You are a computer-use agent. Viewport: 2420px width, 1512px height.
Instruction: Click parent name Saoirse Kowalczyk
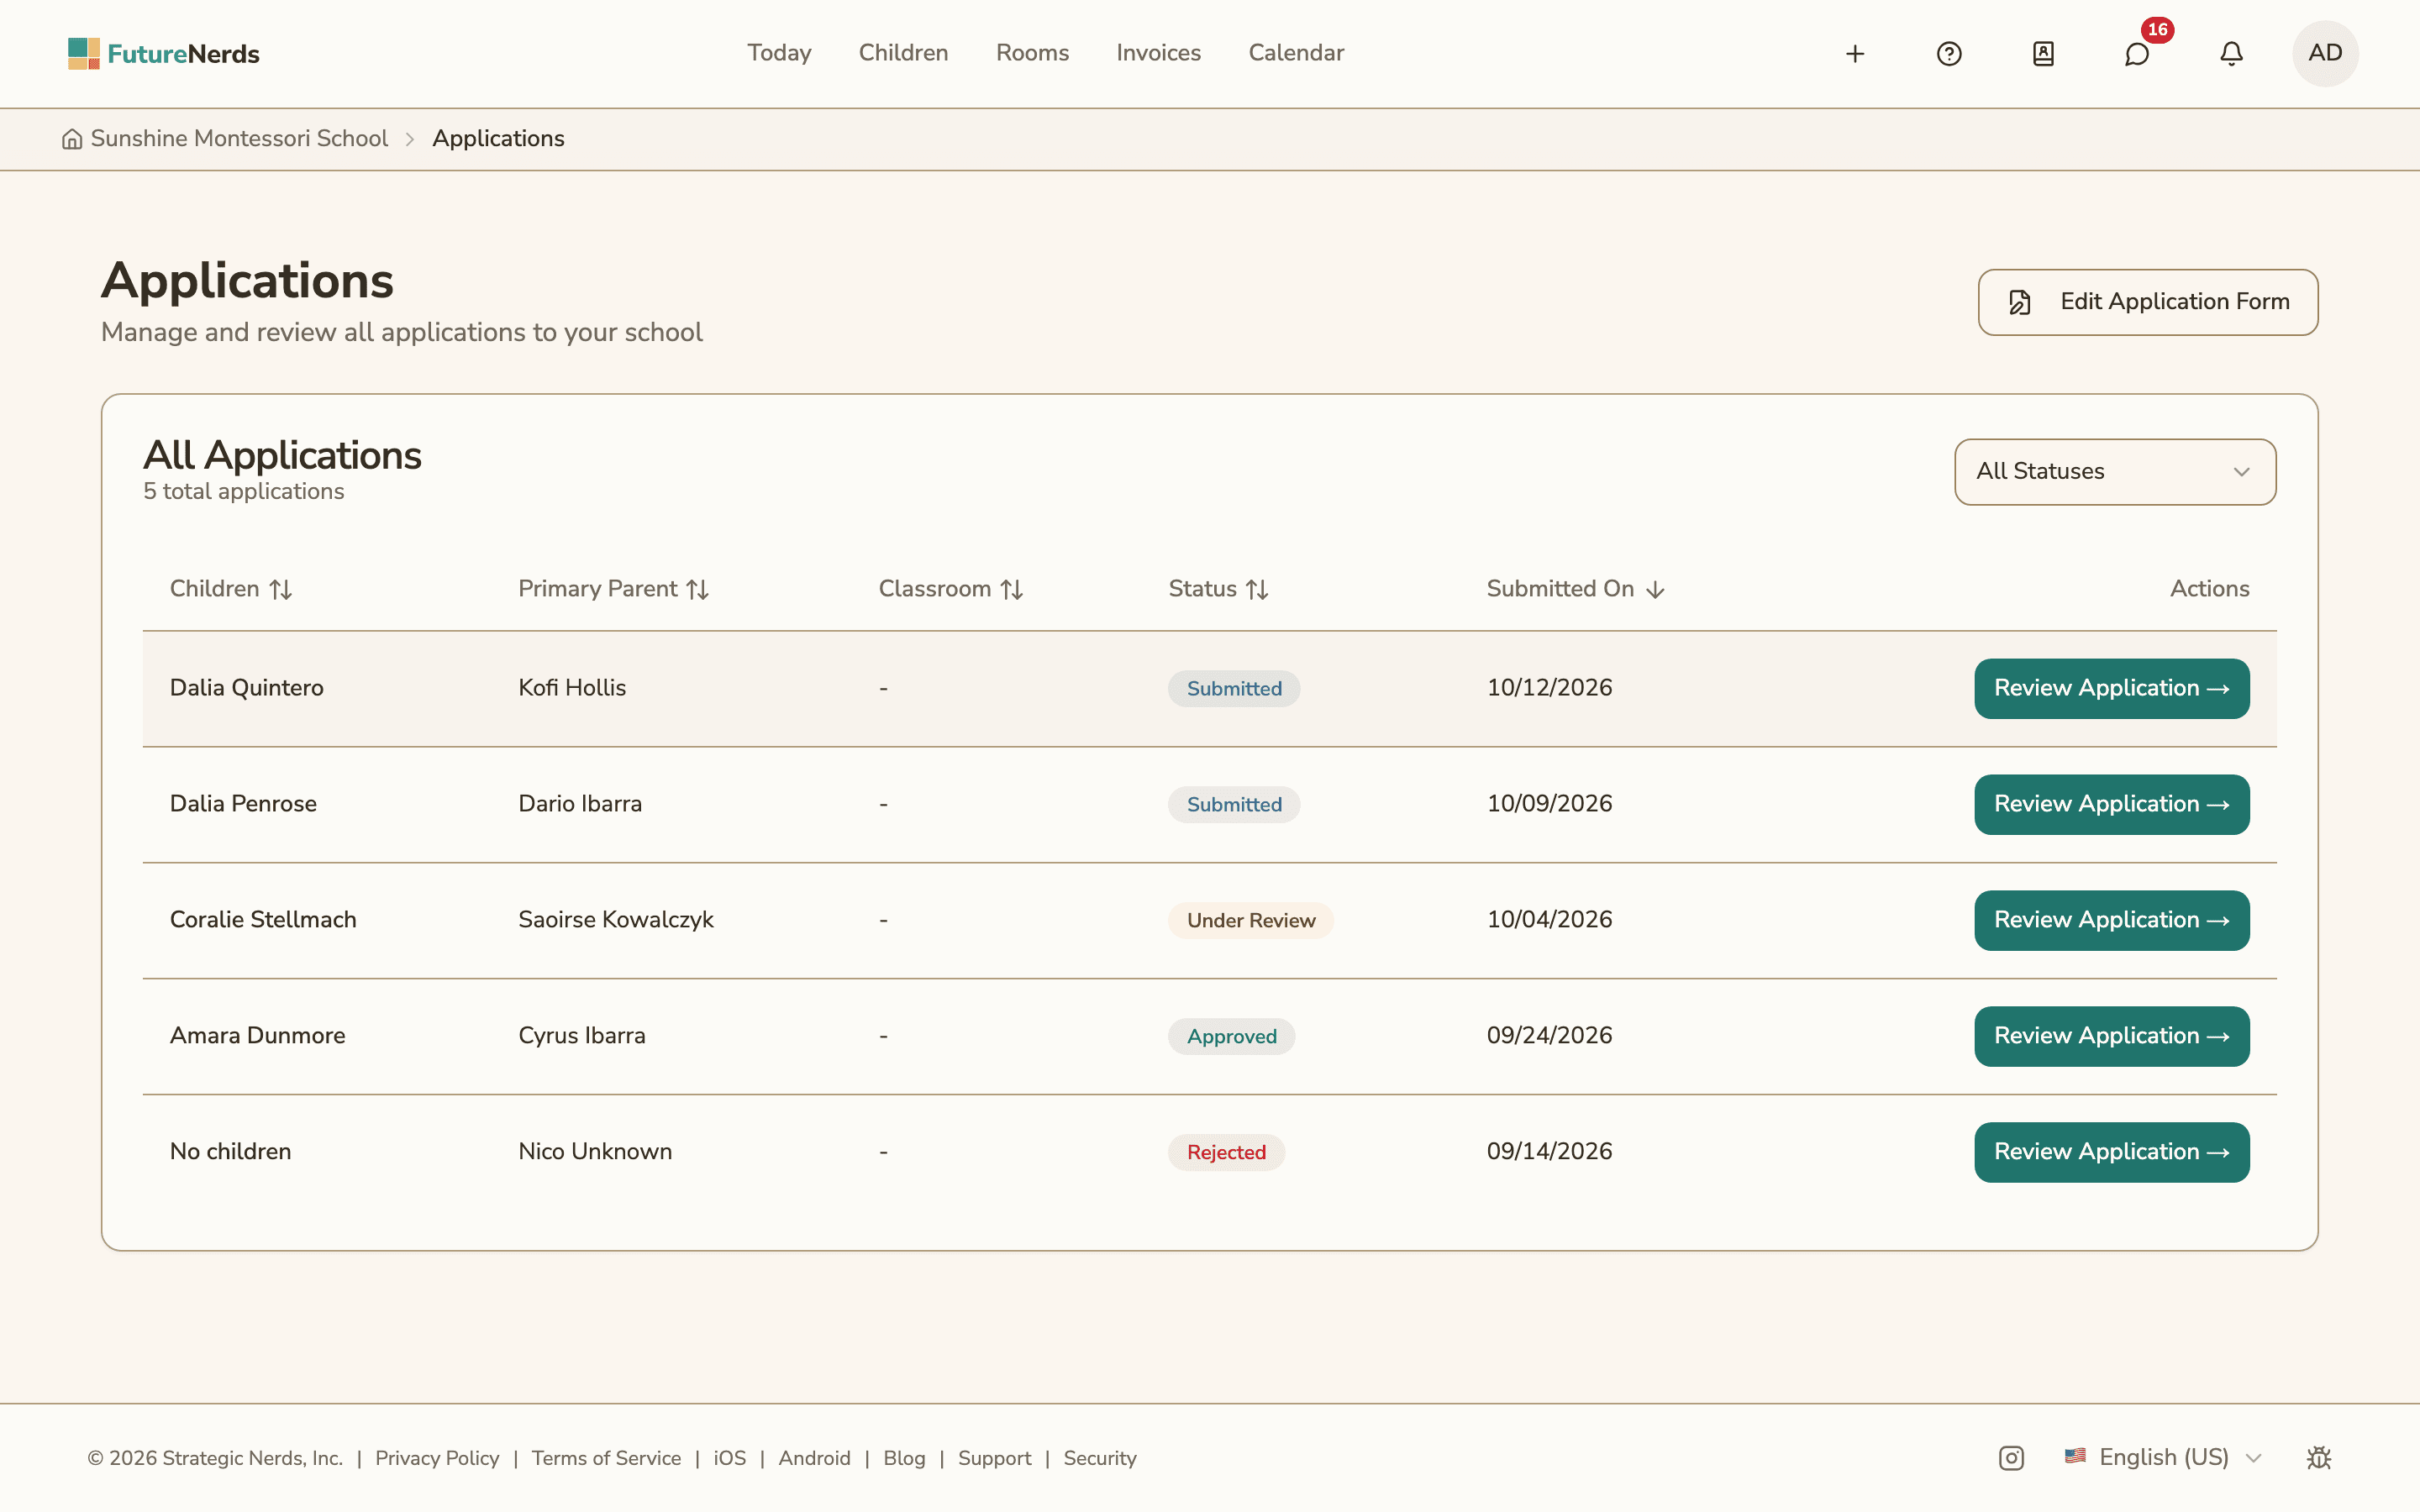click(x=615, y=920)
